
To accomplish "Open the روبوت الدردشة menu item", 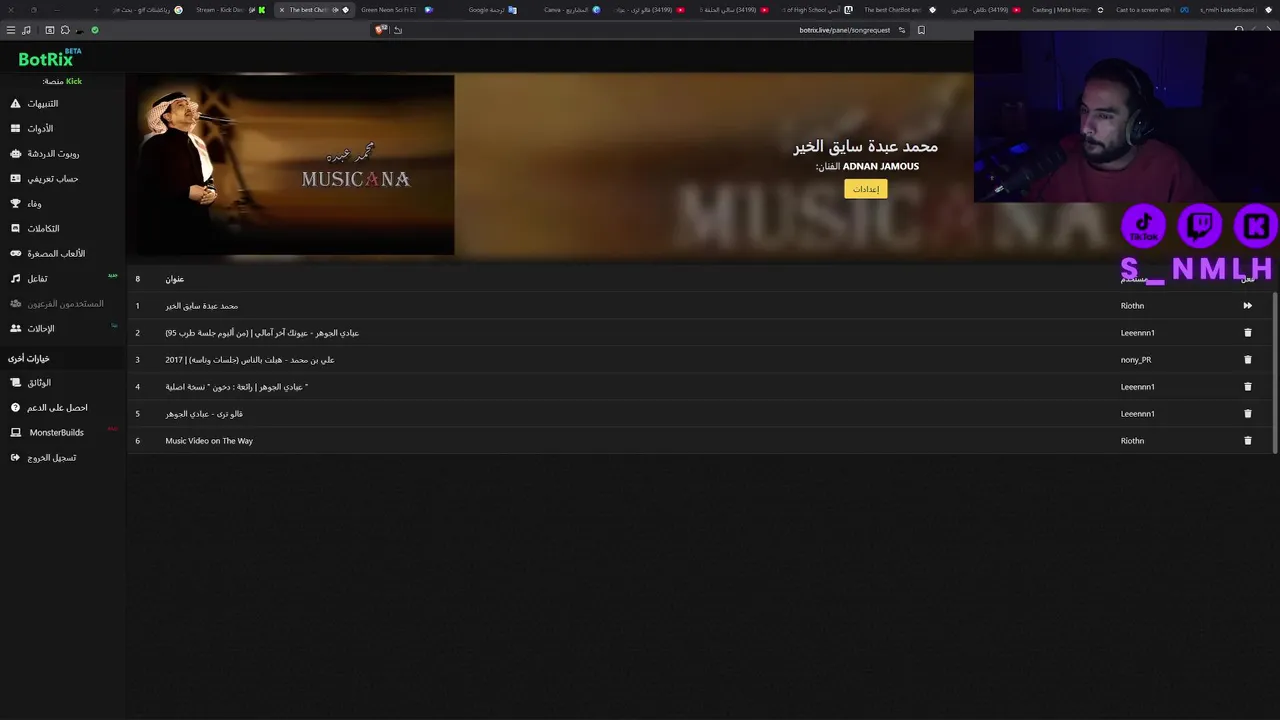I will (53, 153).
